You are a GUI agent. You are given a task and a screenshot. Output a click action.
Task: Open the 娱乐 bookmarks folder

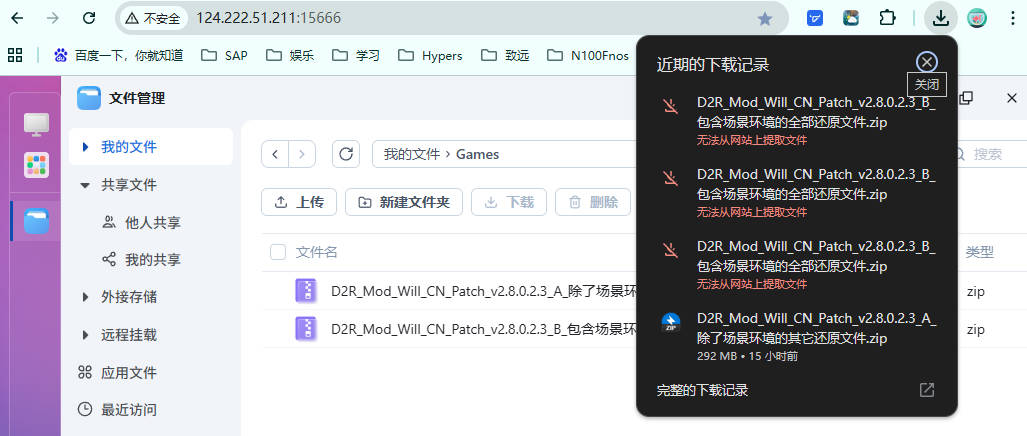290,56
